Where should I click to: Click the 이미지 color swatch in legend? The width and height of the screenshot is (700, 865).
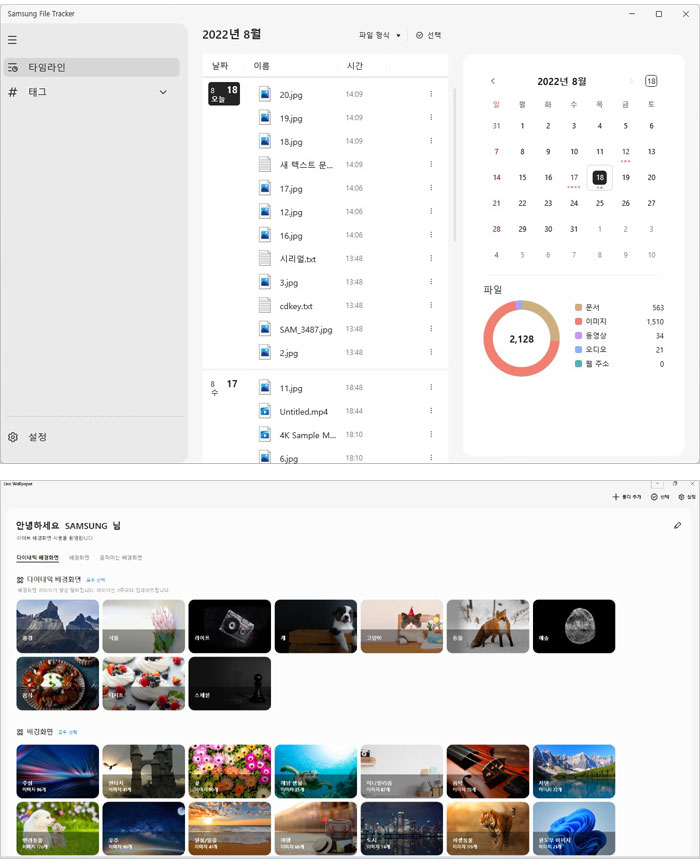[x=579, y=322]
